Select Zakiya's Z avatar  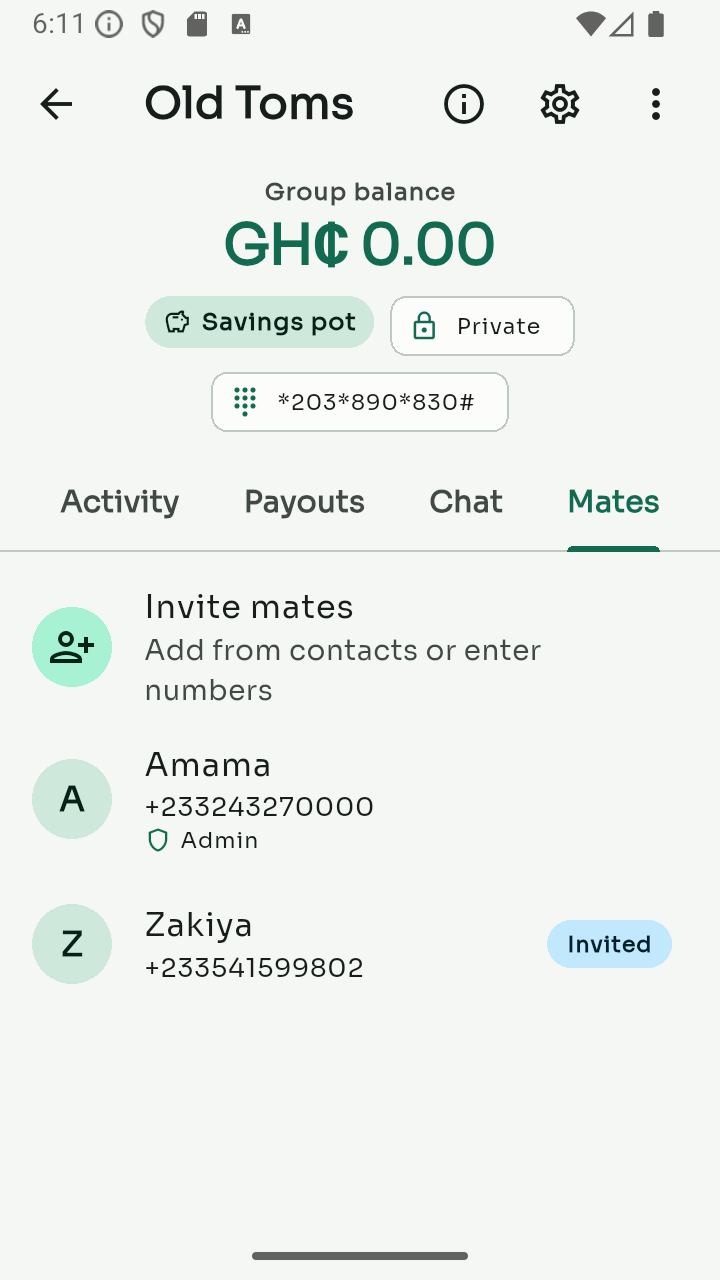(72, 944)
